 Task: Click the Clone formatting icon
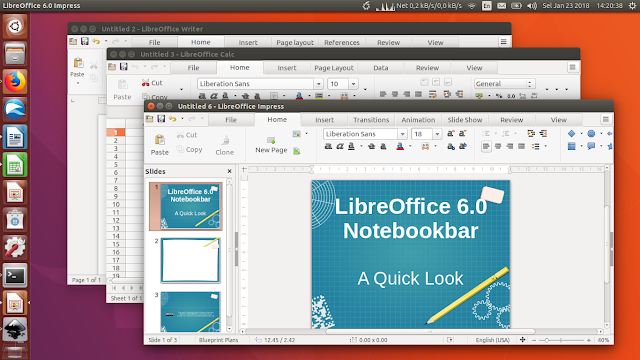[x=225, y=140]
